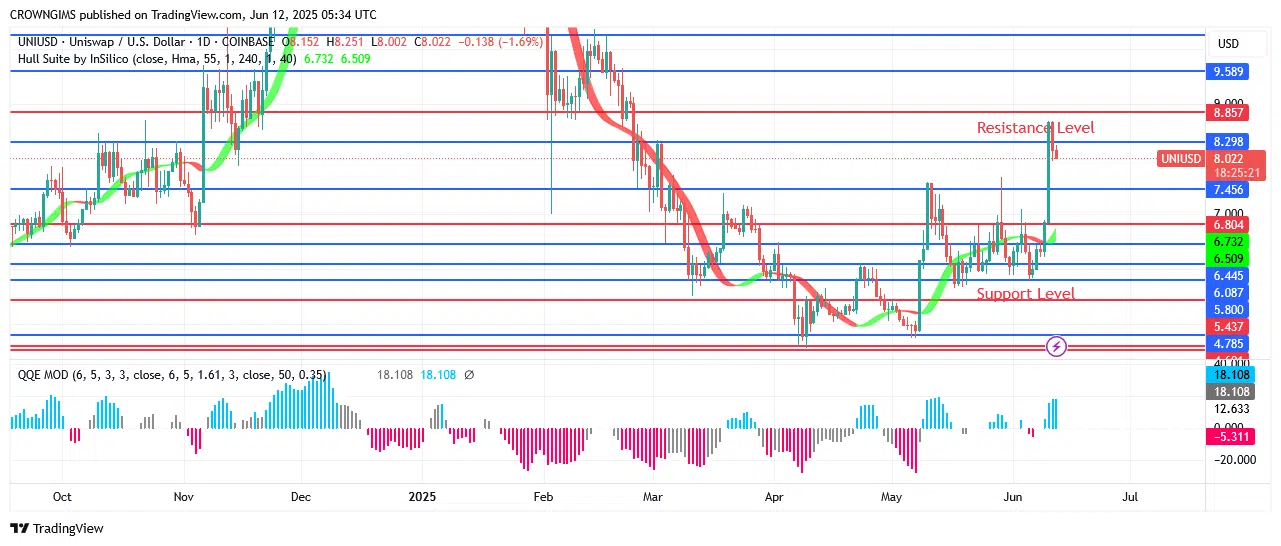Click the Feb label on the time axis

pyautogui.click(x=543, y=496)
